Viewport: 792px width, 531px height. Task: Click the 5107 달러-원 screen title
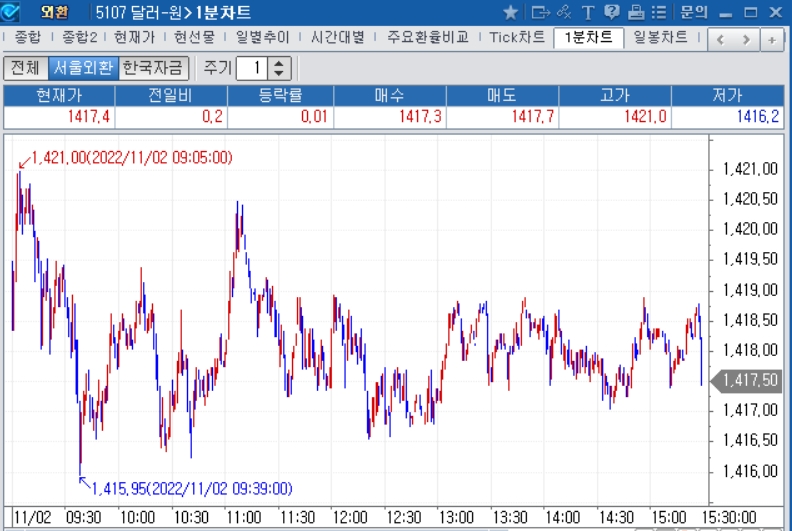point(173,12)
